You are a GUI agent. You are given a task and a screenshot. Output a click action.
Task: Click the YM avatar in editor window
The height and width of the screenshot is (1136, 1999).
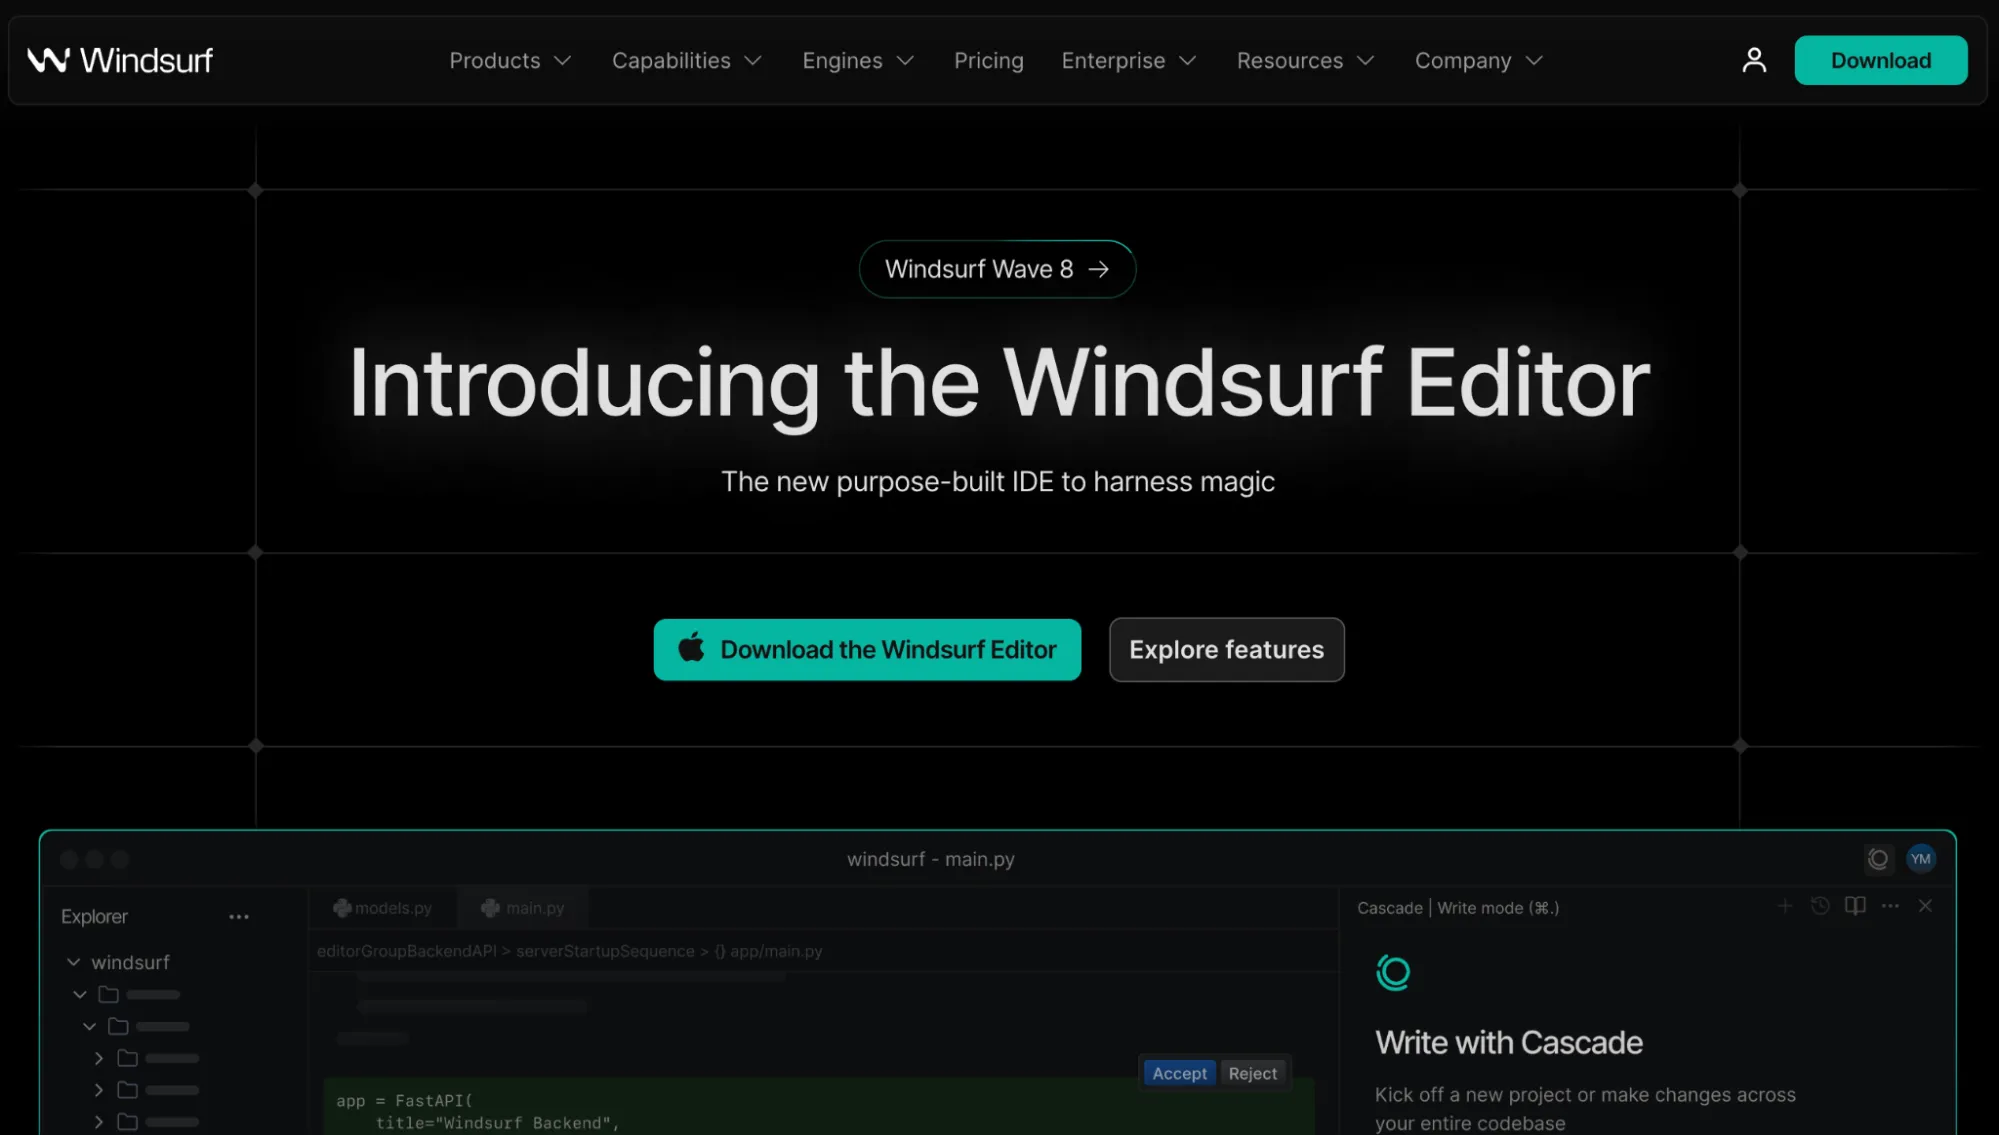coord(1920,859)
